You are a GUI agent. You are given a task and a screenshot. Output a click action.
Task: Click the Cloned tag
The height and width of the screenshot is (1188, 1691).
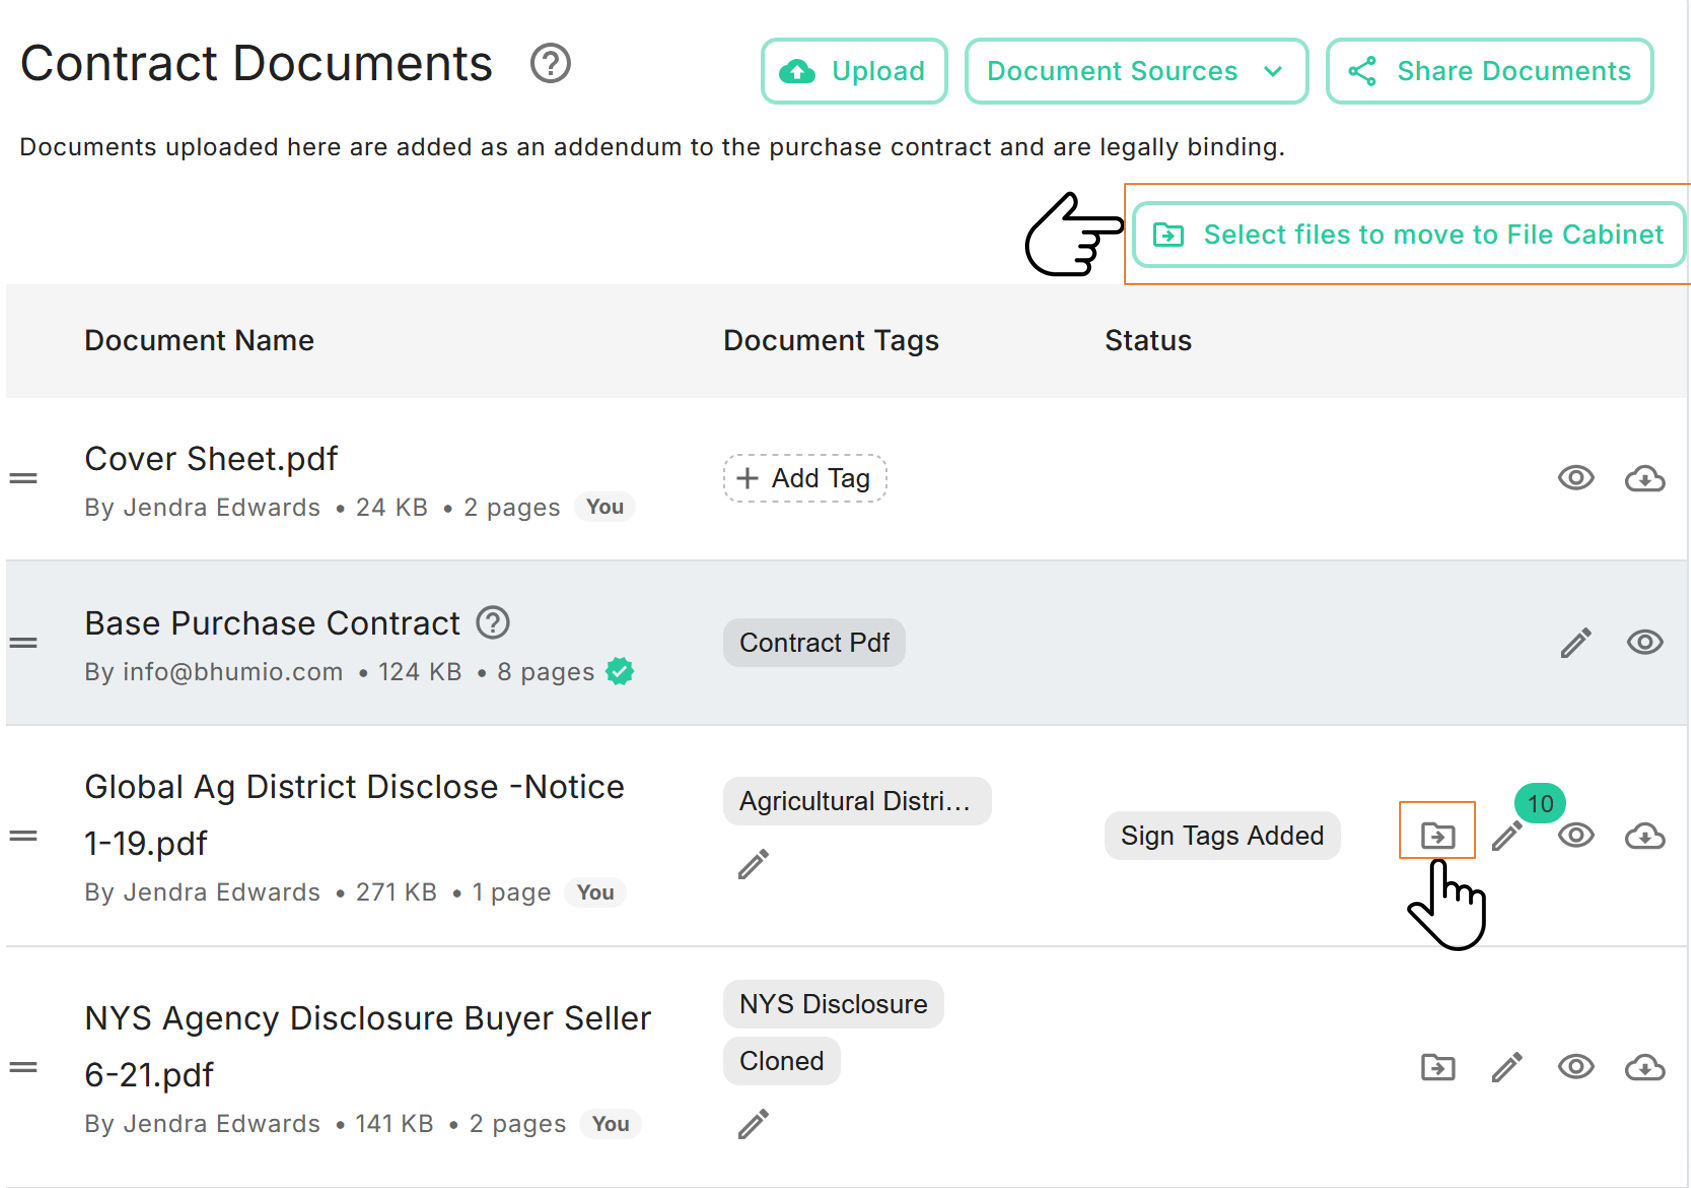pos(782,1061)
